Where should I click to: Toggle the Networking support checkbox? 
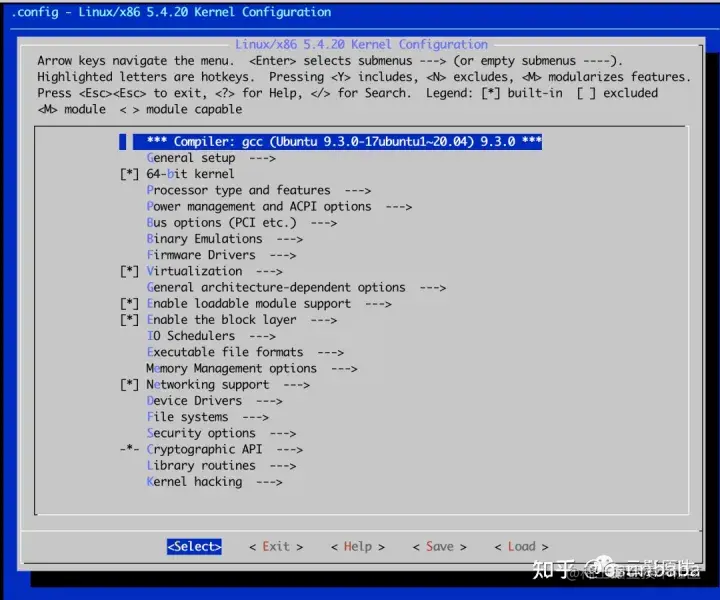click(x=129, y=385)
